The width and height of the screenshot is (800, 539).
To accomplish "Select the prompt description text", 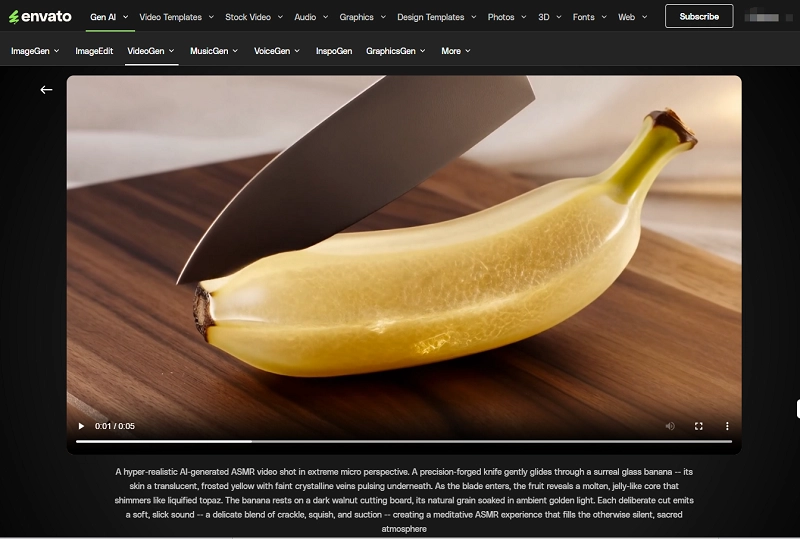I will click(x=404, y=500).
